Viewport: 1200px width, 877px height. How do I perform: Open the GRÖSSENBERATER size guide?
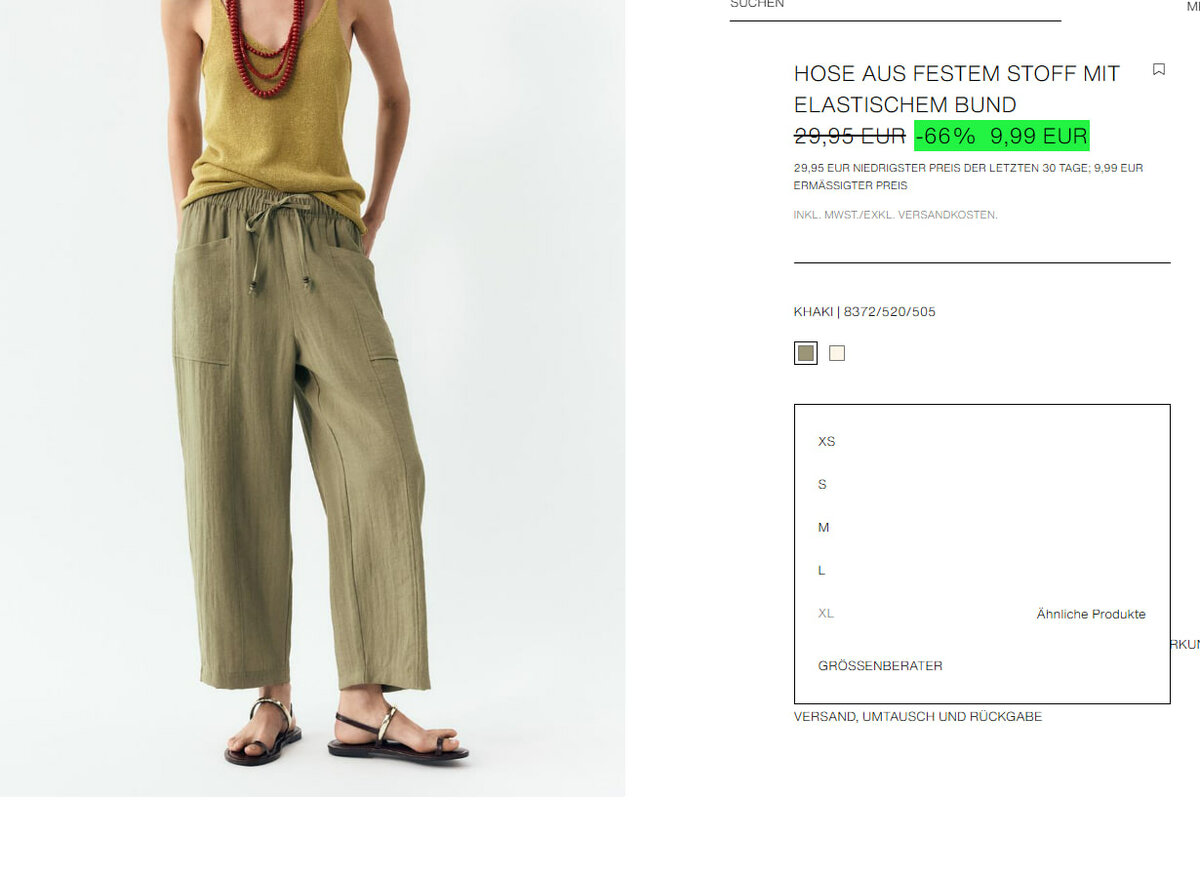[x=880, y=665]
